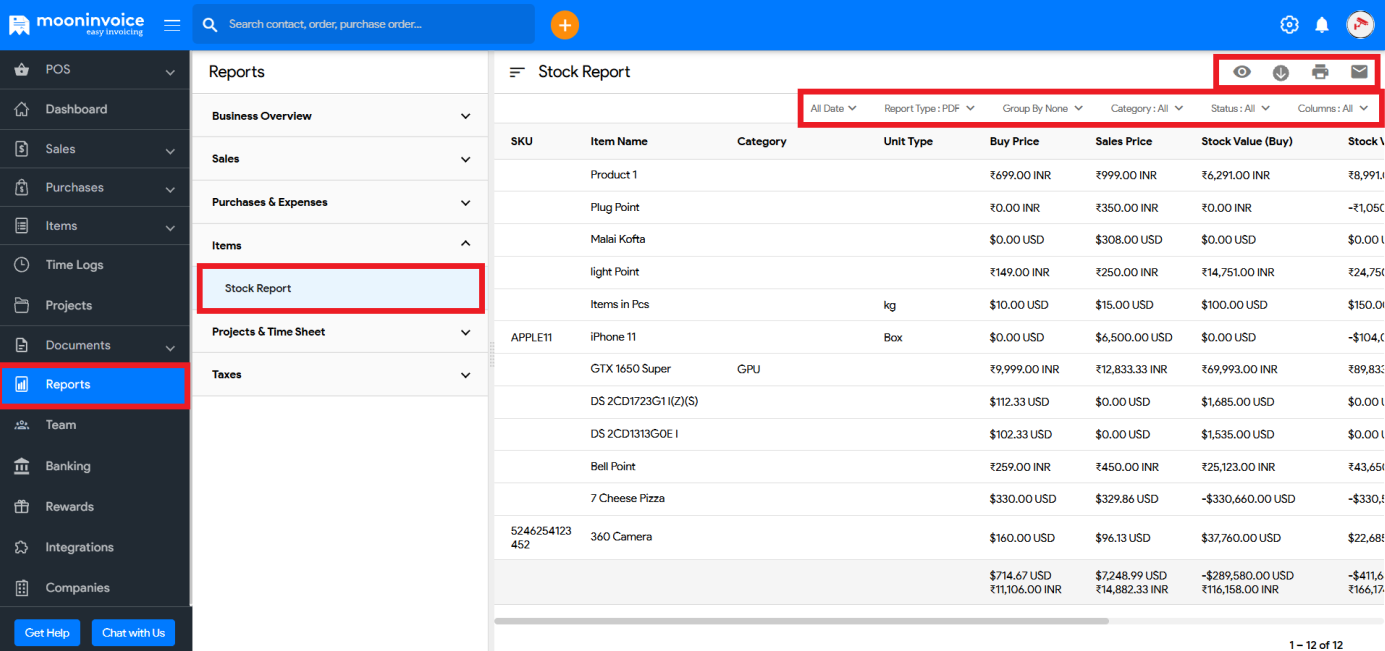Open the Group By None dropdown

1042,108
